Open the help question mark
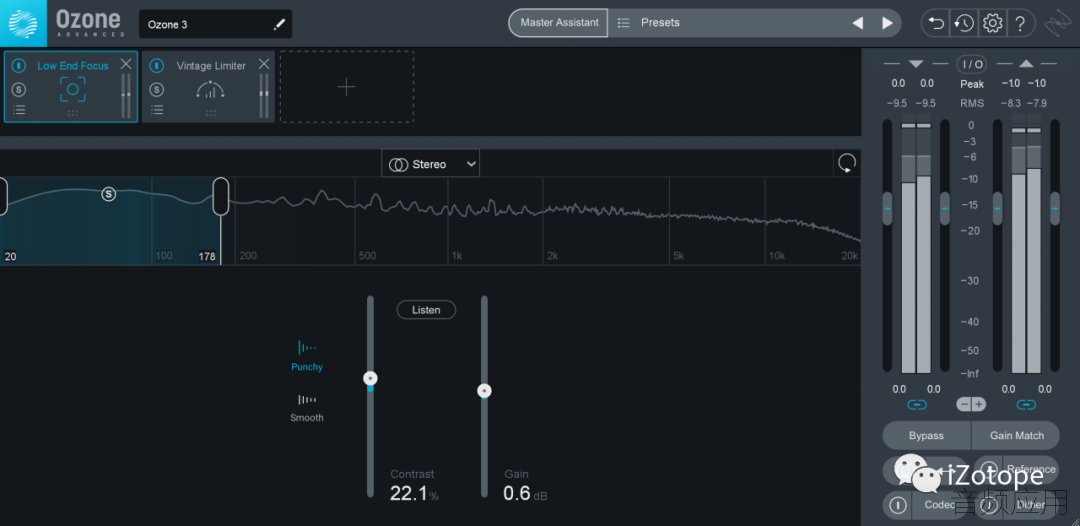Screen dimensions: 1080x526 [1020, 23]
